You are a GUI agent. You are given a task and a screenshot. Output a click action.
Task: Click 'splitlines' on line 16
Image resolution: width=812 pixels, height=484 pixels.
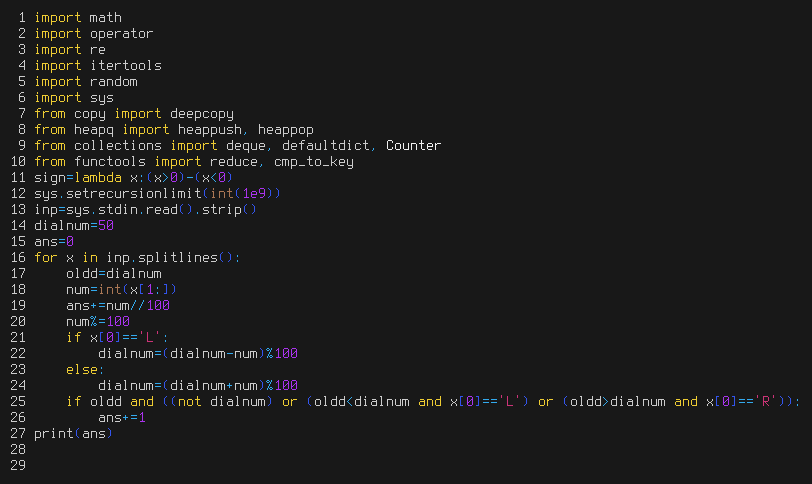[x=178, y=258]
